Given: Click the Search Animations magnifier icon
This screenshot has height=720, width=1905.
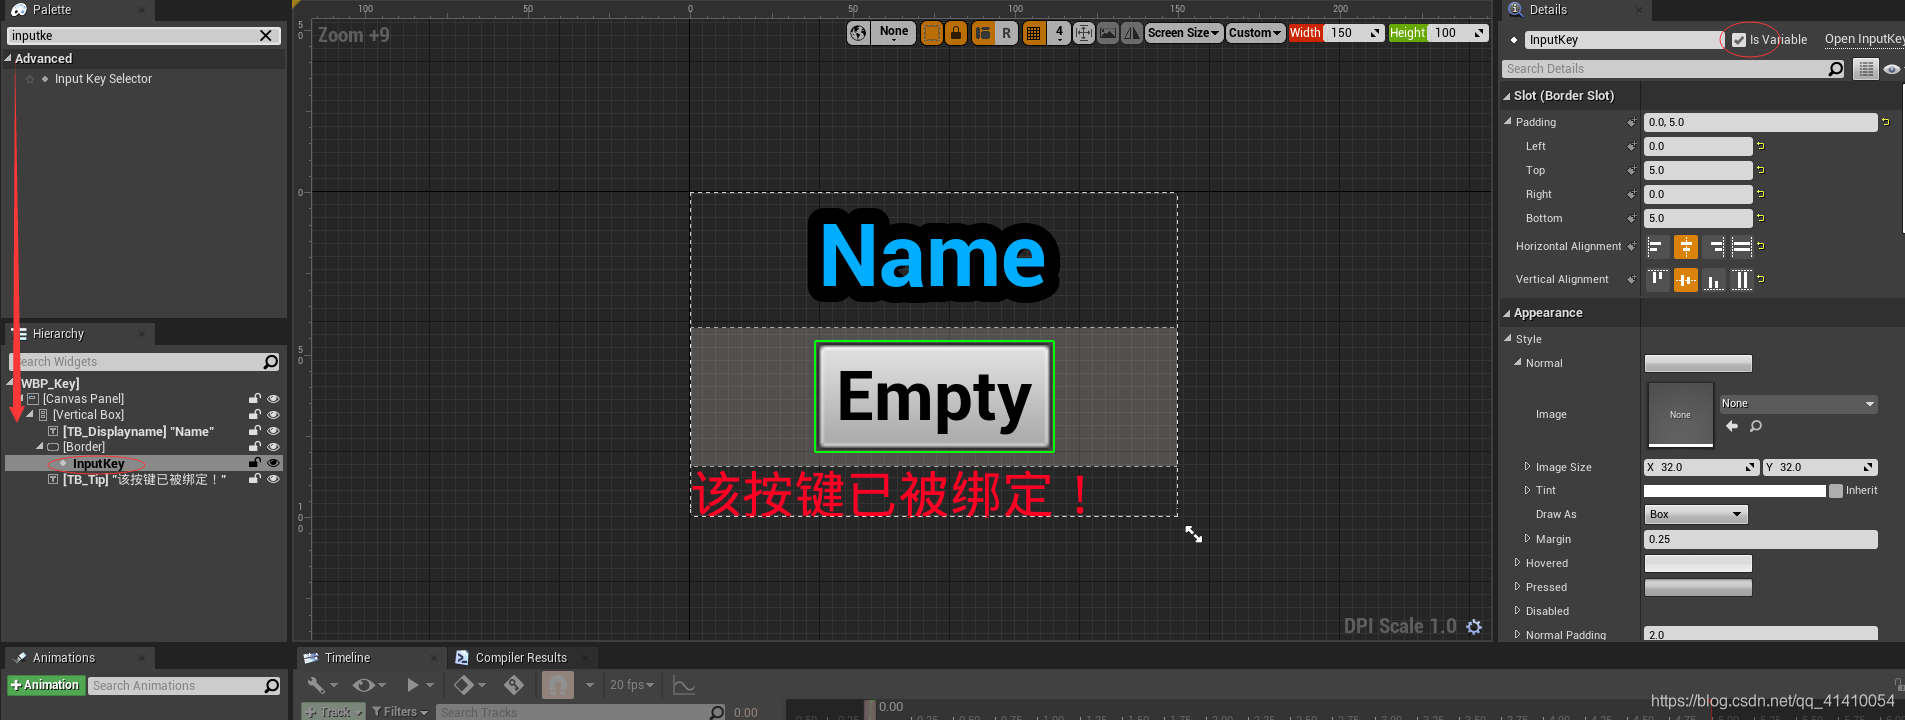Looking at the screenshot, I should pyautogui.click(x=271, y=686).
